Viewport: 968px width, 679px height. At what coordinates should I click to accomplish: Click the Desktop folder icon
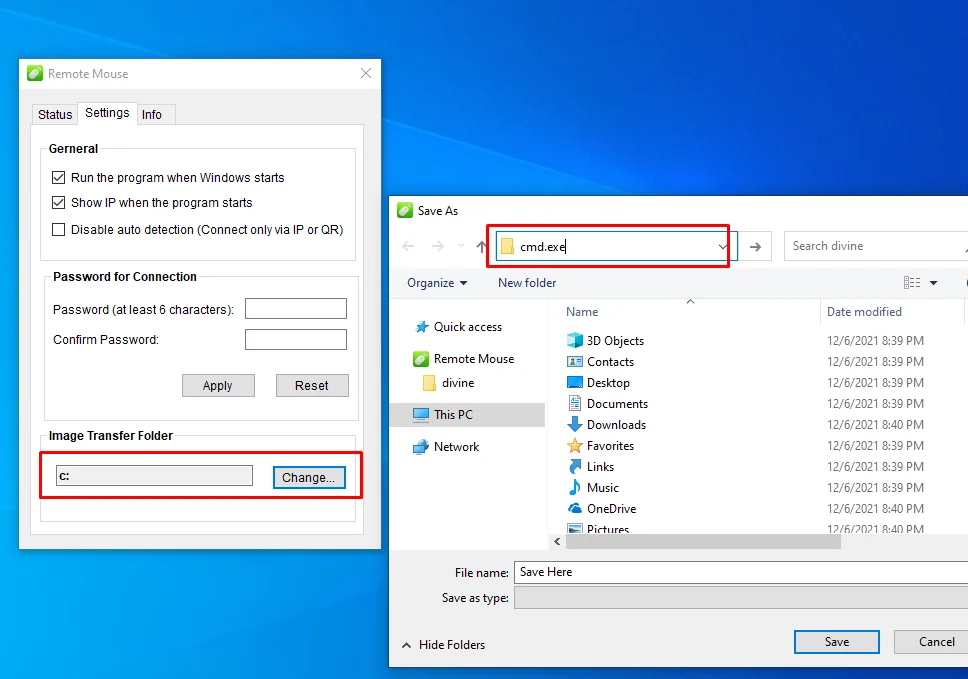575,383
